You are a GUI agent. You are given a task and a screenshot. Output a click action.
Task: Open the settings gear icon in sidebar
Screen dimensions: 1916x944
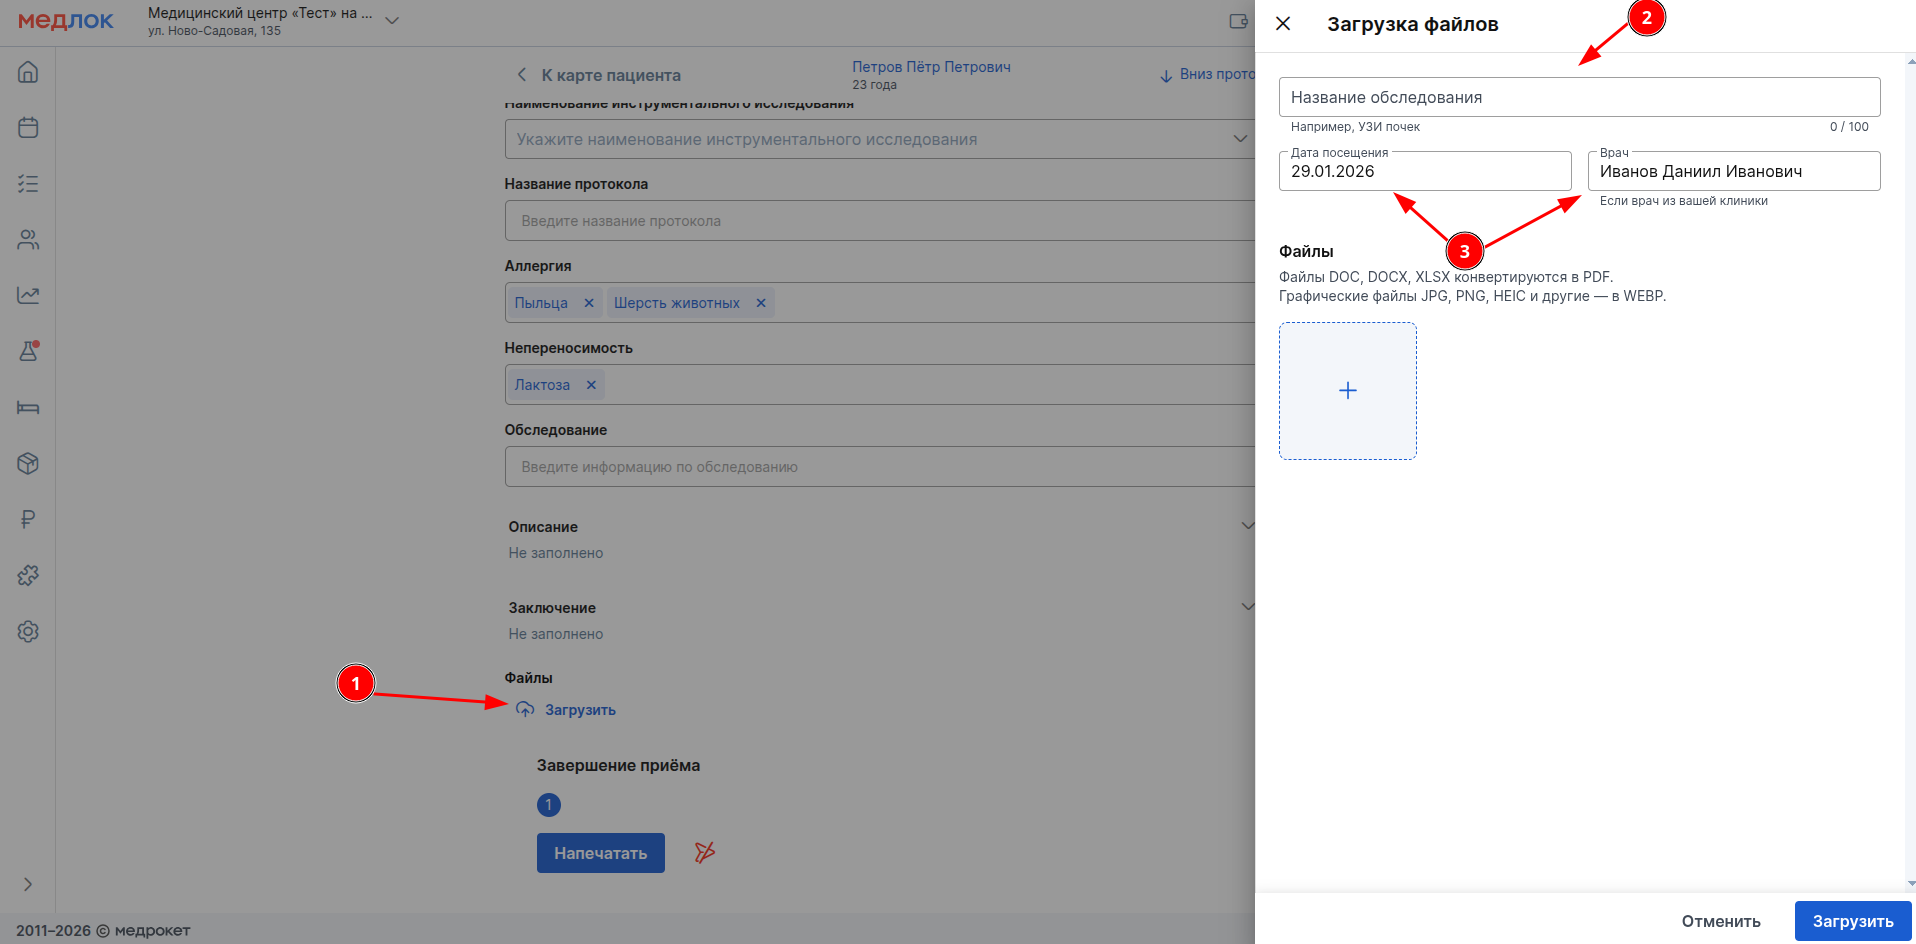coord(28,631)
